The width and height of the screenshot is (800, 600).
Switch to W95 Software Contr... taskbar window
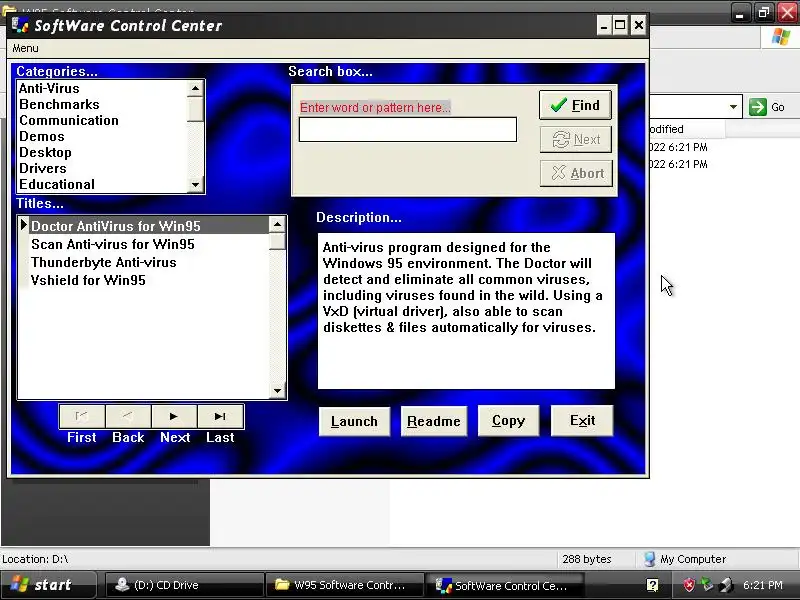(345, 585)
